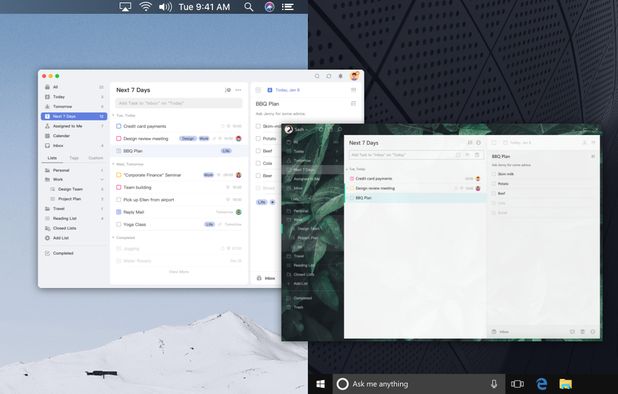Check off the Team building task

tap(119, 188)
